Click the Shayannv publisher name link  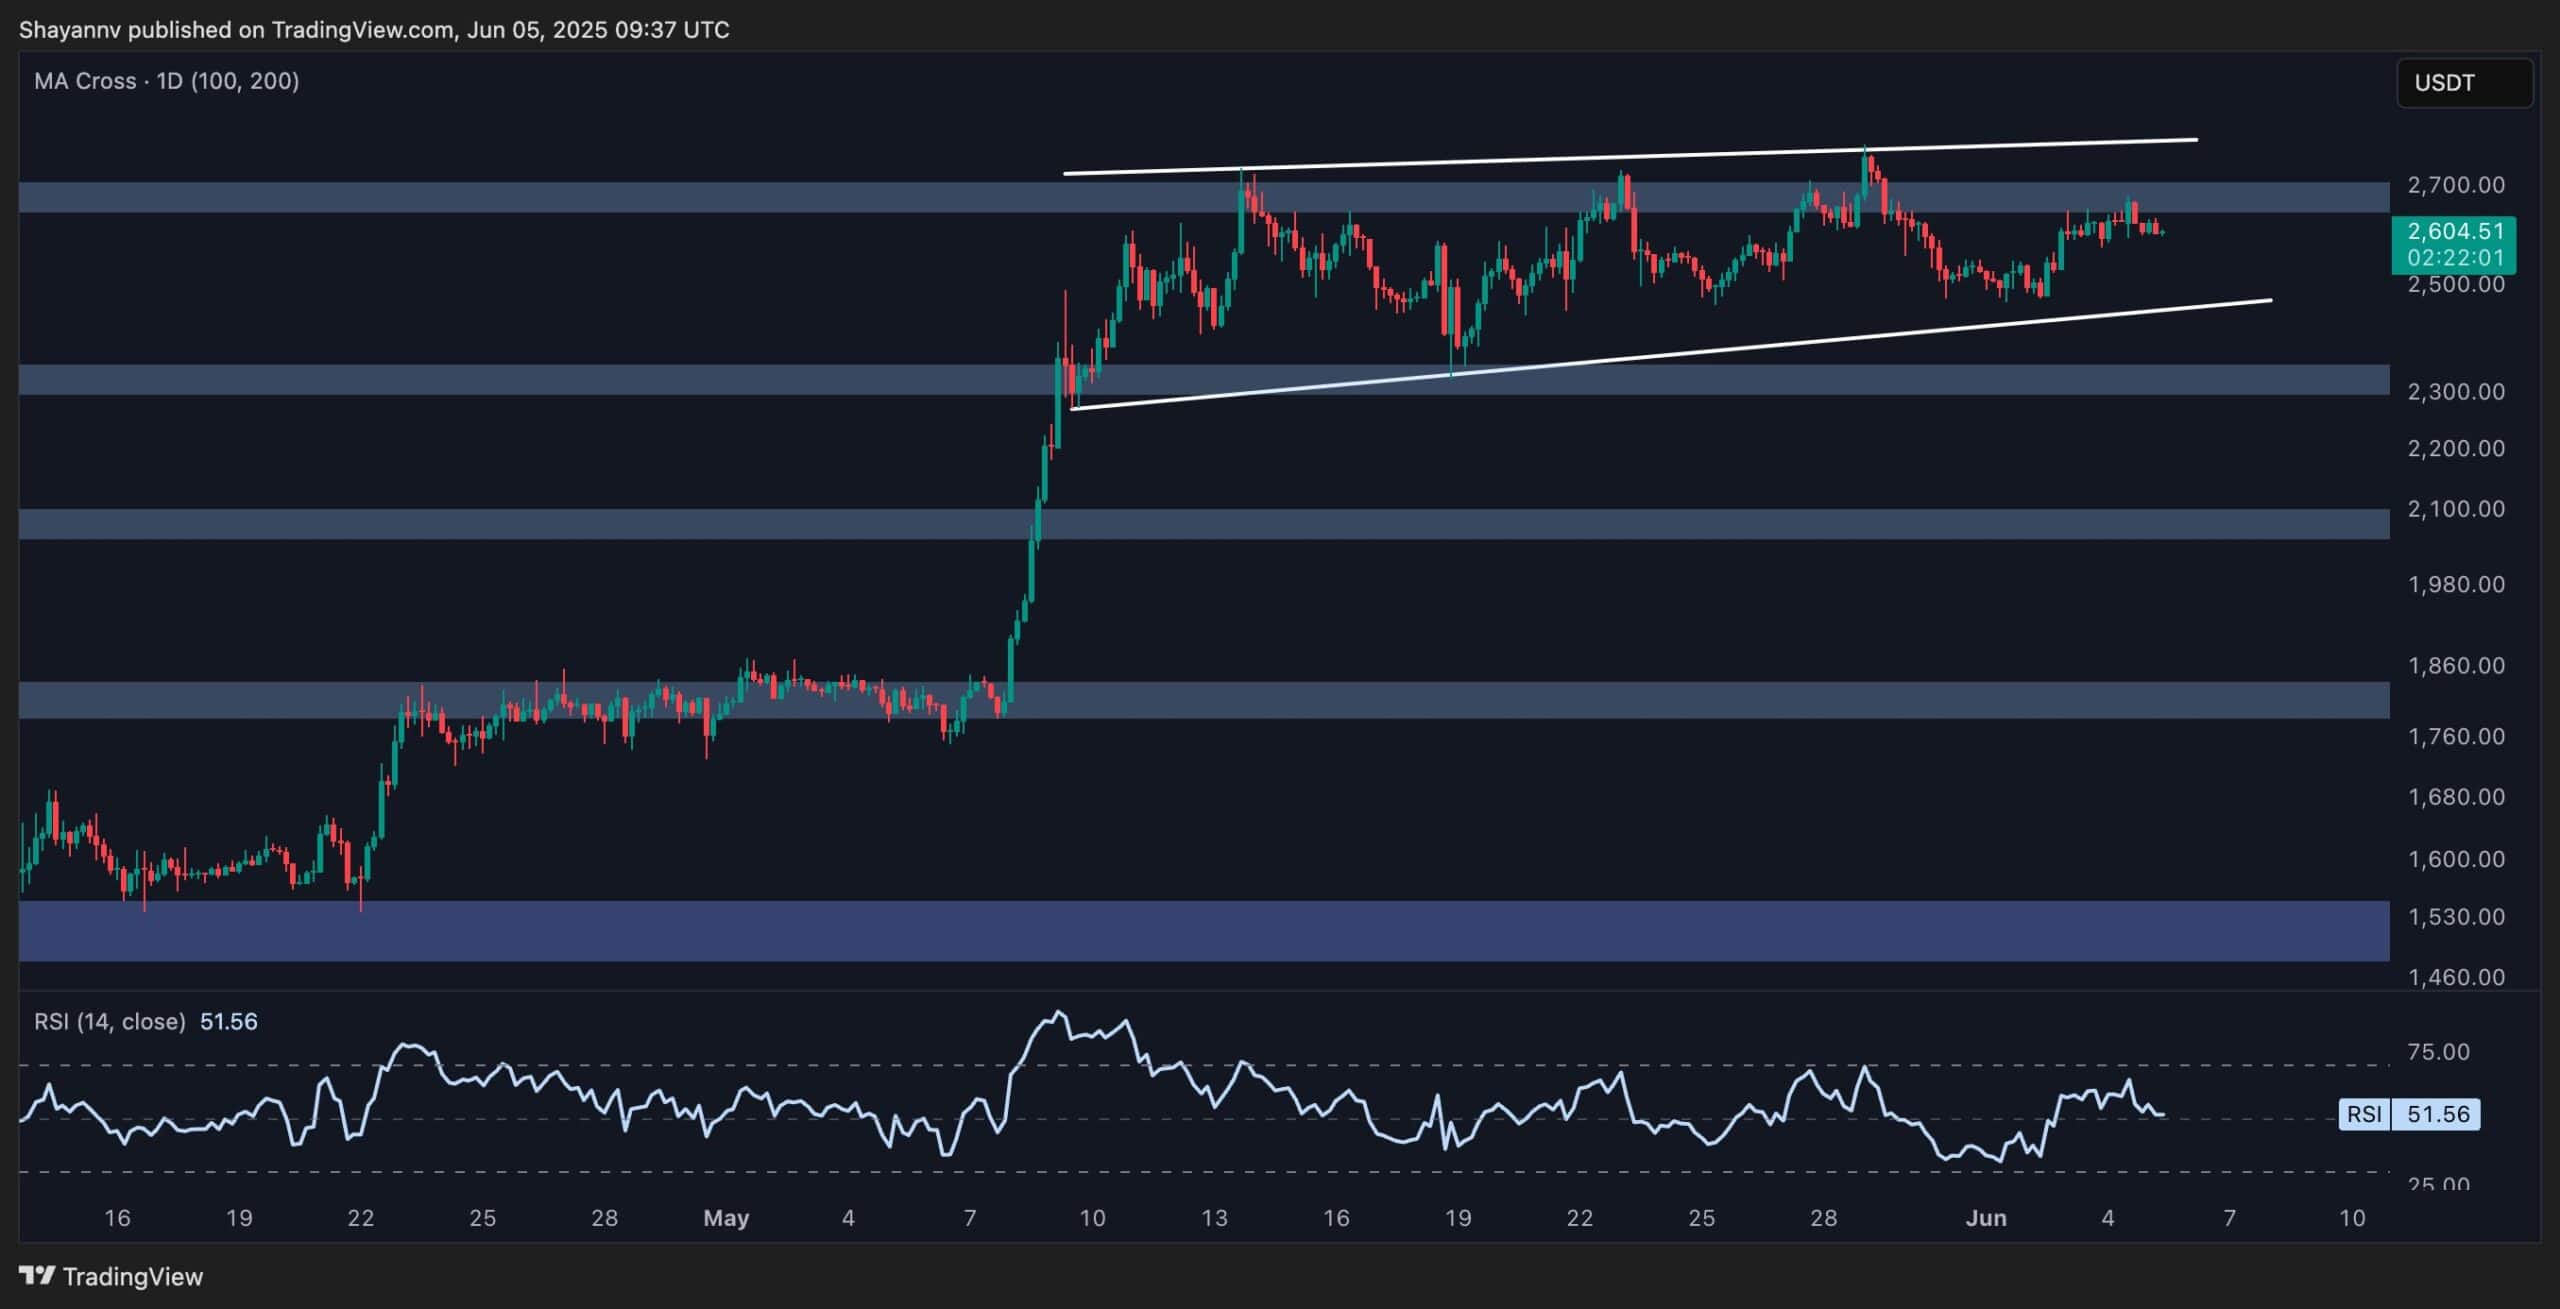click(70, 29)
